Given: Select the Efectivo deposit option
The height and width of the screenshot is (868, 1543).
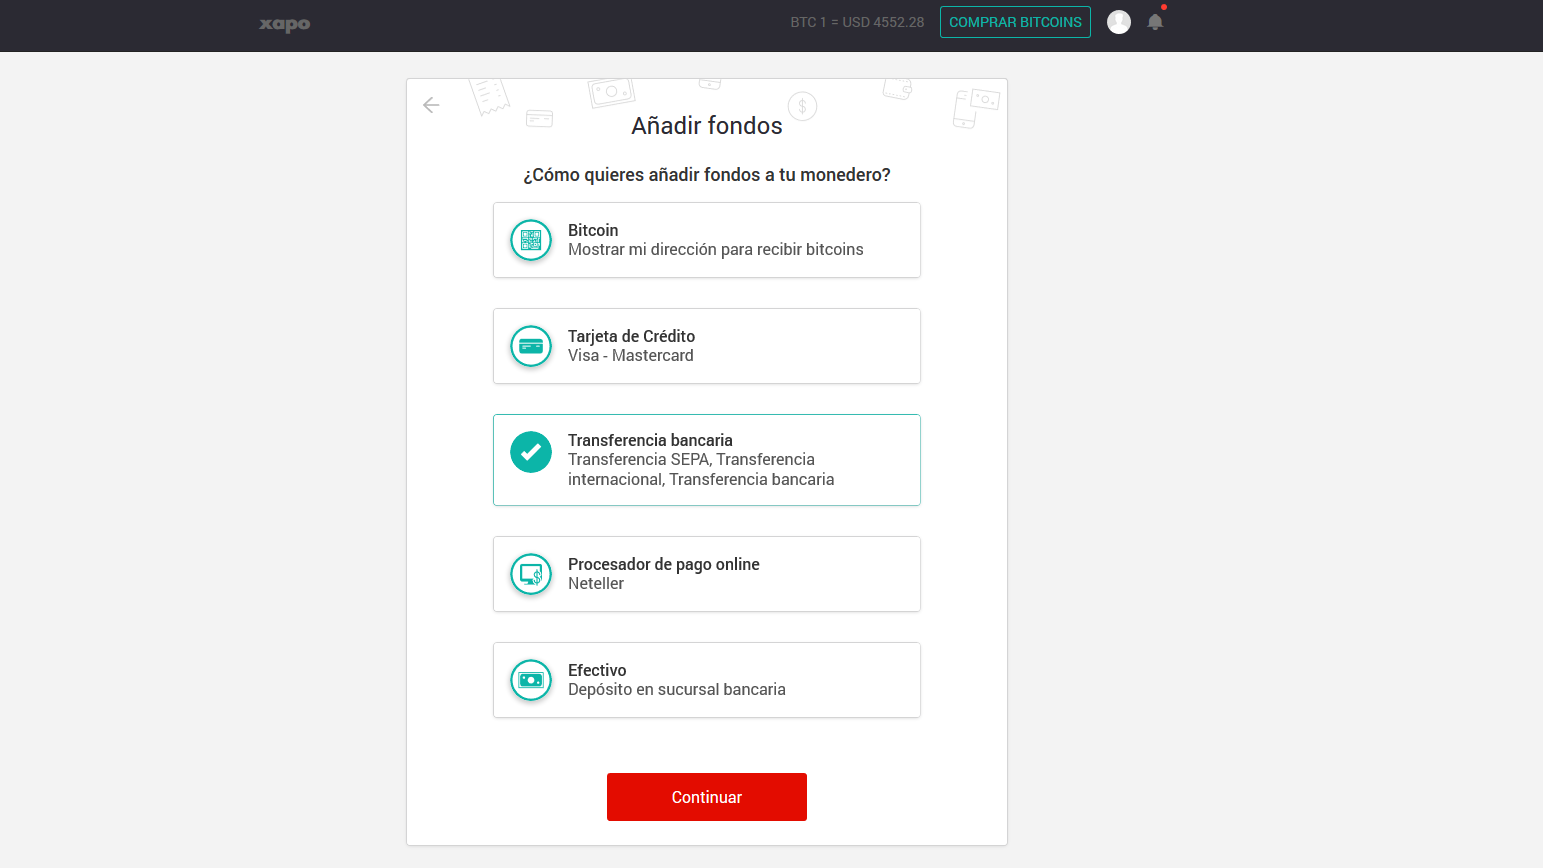Looking at the screenshot, I should 707,680.
